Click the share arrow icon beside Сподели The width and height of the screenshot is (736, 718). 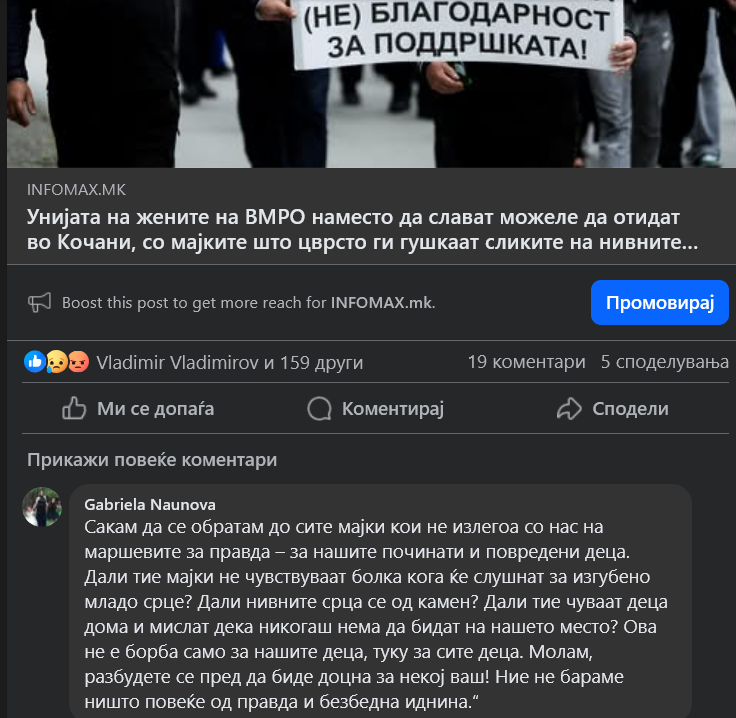[x=569, y=408]
